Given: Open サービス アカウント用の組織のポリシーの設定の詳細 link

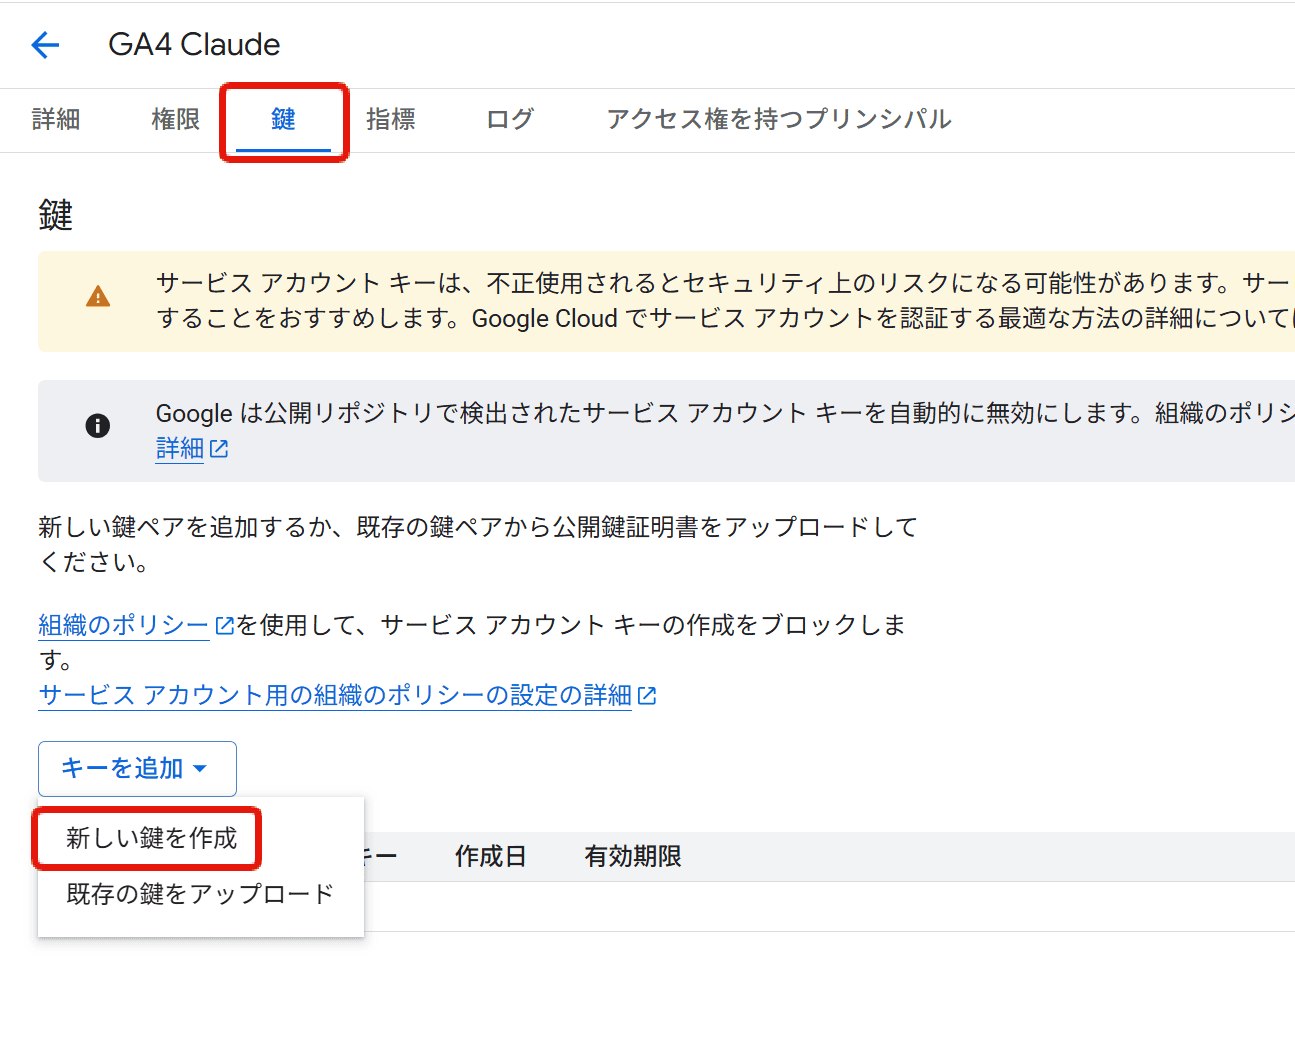Looking at the screenshot, I should [335, 696].
